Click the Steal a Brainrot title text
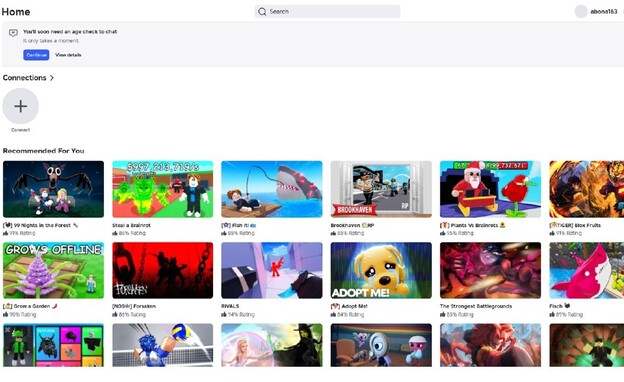Image resolution: width=624 pixels, height=382 pixels. (131, 225)
